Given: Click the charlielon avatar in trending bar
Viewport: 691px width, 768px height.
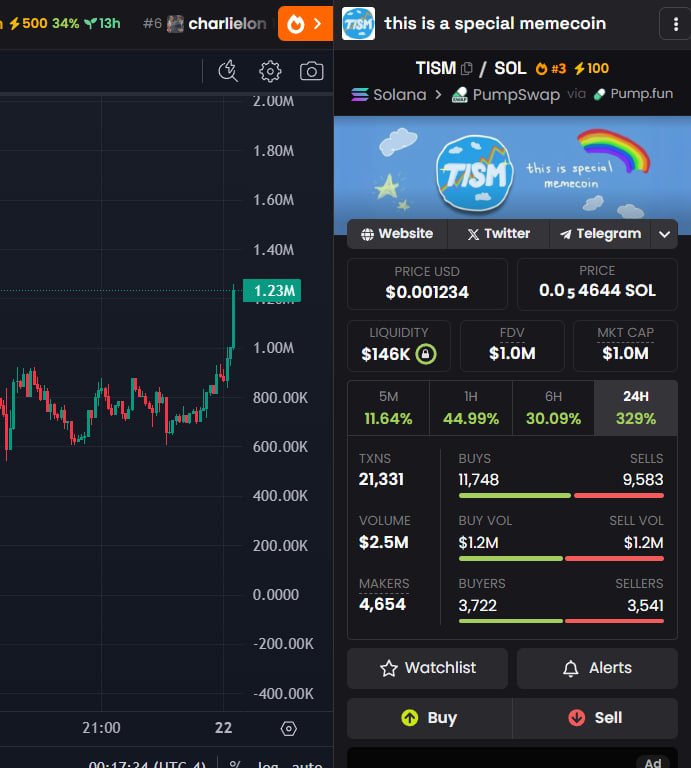Looking at the screenshot, I should [175, 24].
